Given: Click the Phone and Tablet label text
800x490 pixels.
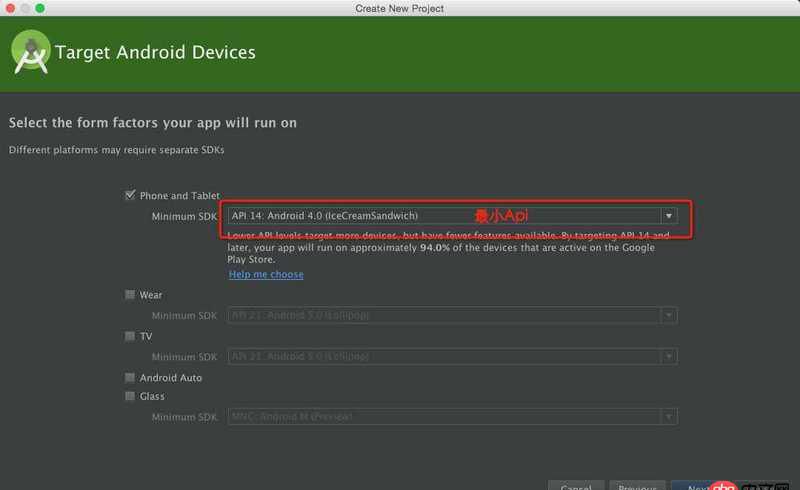Looking at the screenshot, I should click(180, 196).
